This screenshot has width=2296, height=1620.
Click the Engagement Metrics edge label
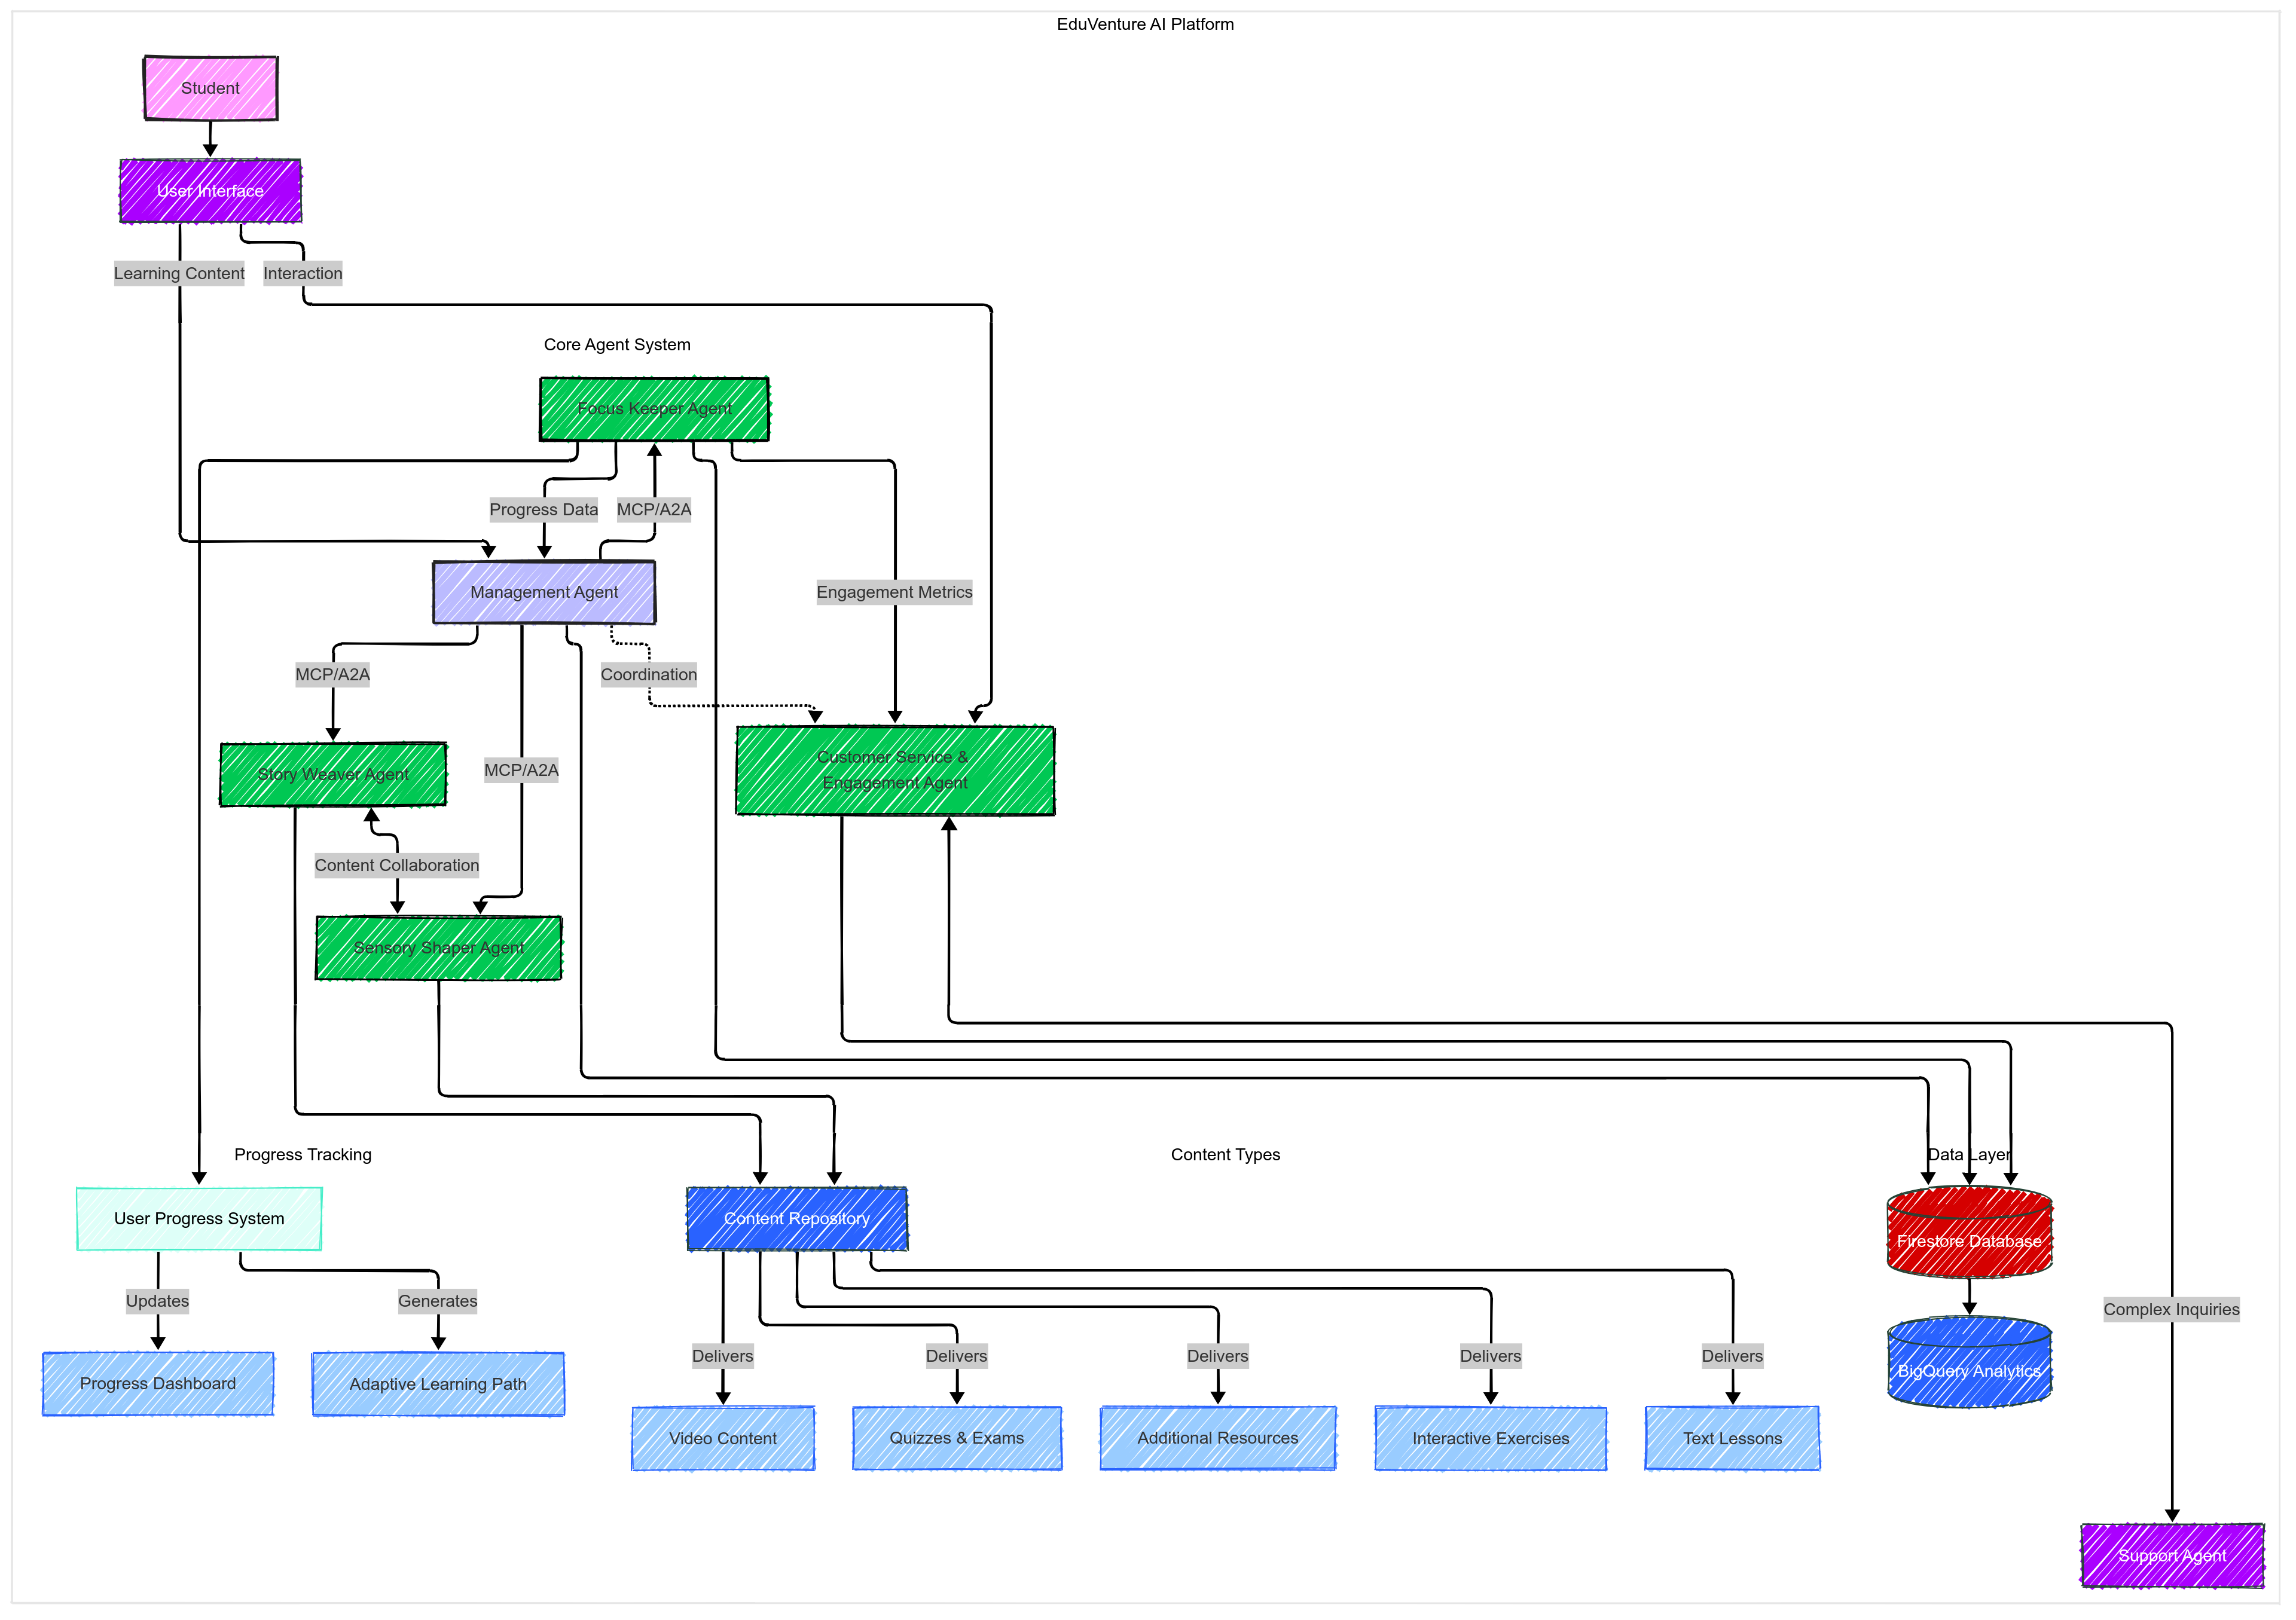(894, 592)
